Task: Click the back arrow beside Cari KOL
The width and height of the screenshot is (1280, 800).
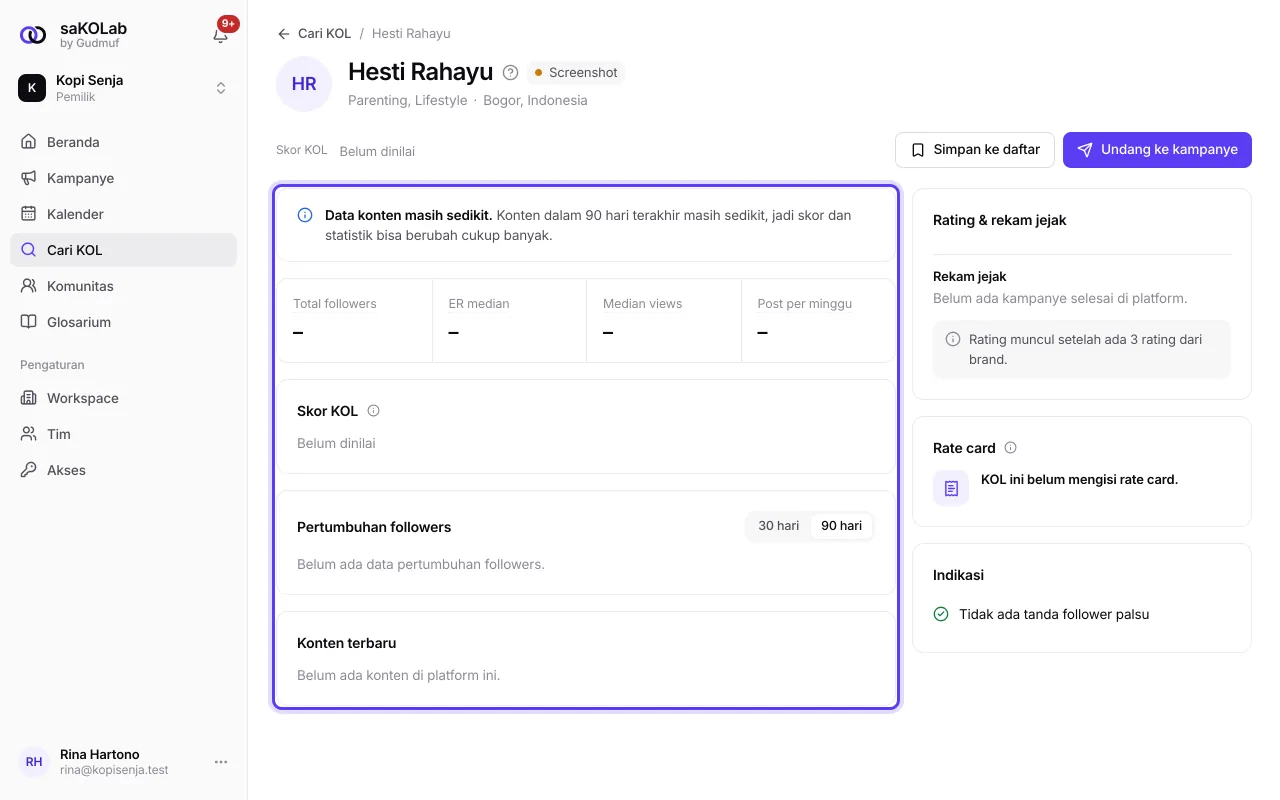Action: (284, 34)
